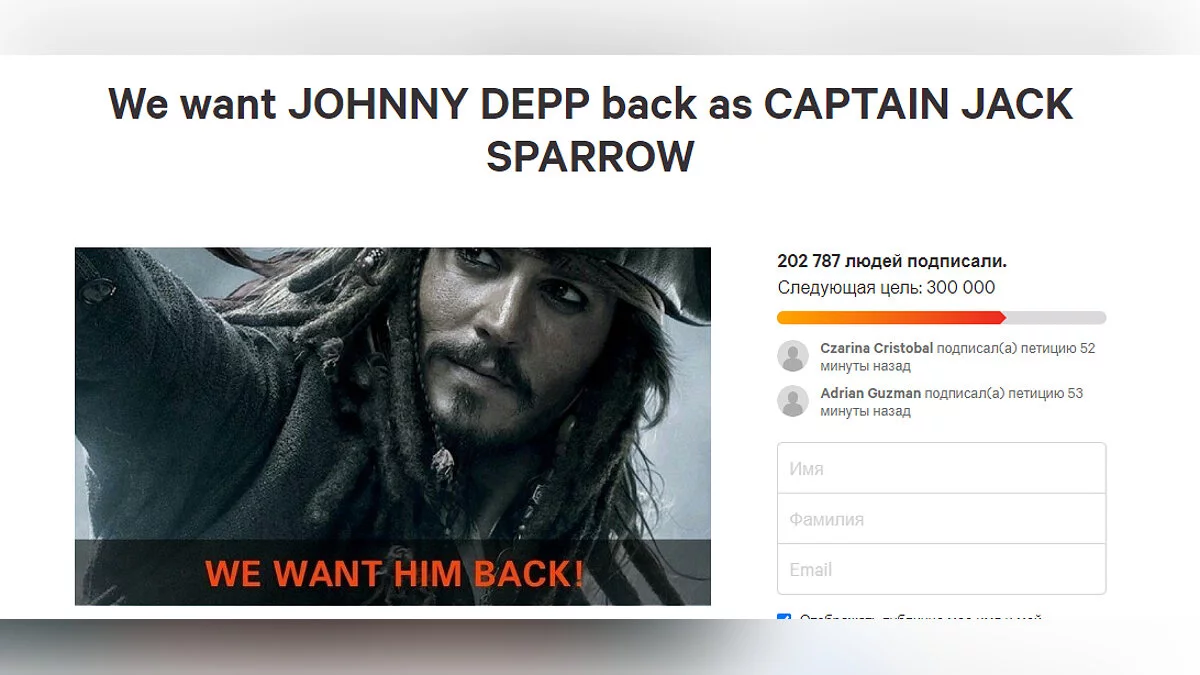This screenshot has height=675, width=1200.
Task: Click the WE WANT HIM BACK! banner
Action: (x=393, y=573)
